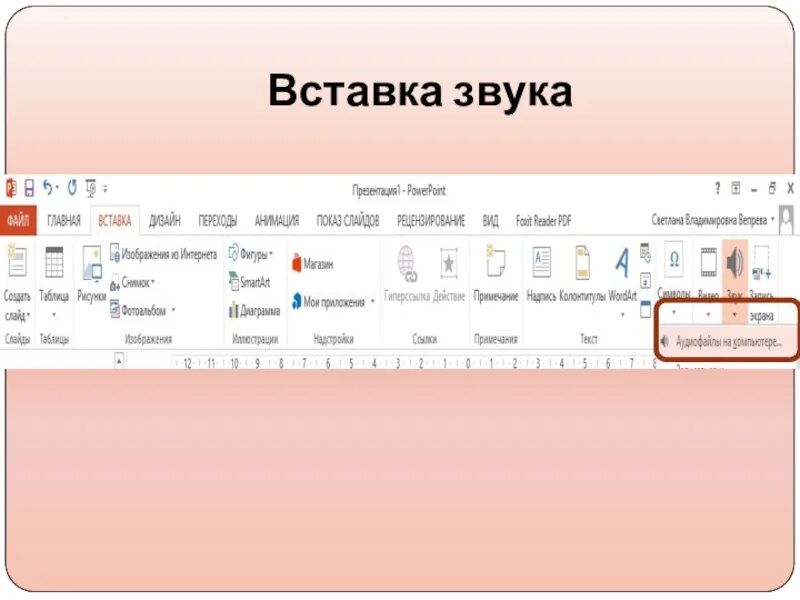This screenshot has height=600, width=800.
Task: Click the Звук speaker icon
Action: (735, 263)
